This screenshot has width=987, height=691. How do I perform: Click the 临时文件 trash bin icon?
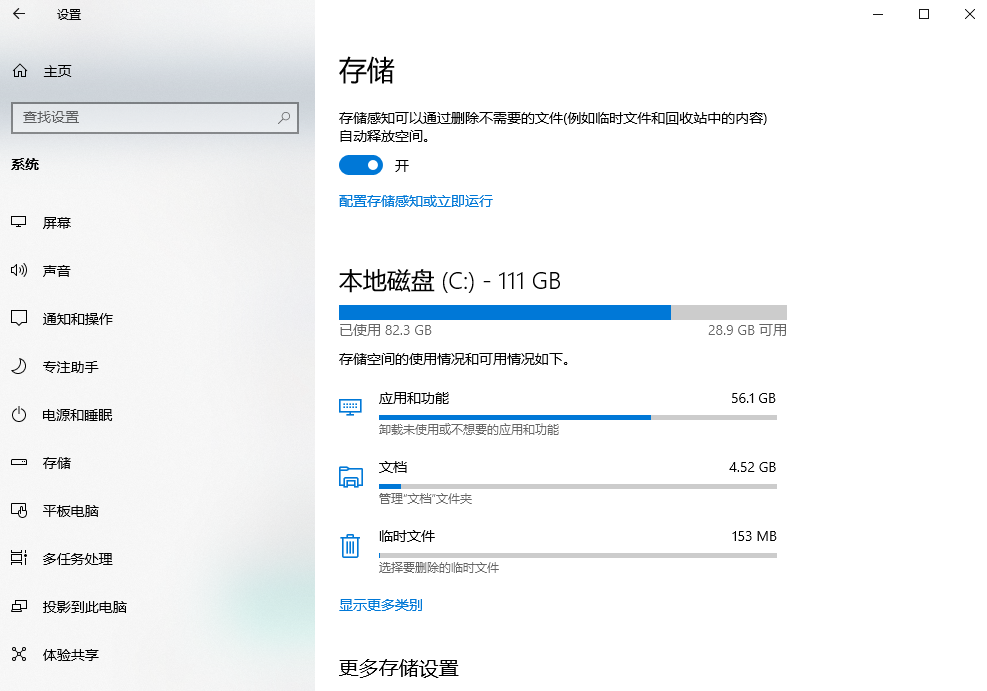[350, 546]
